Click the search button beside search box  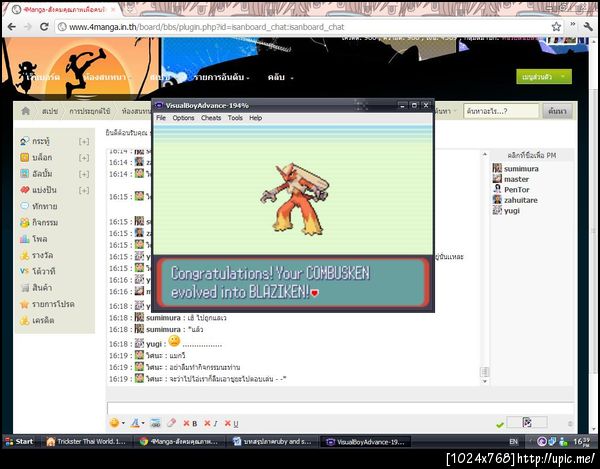(x=557, y=111)
